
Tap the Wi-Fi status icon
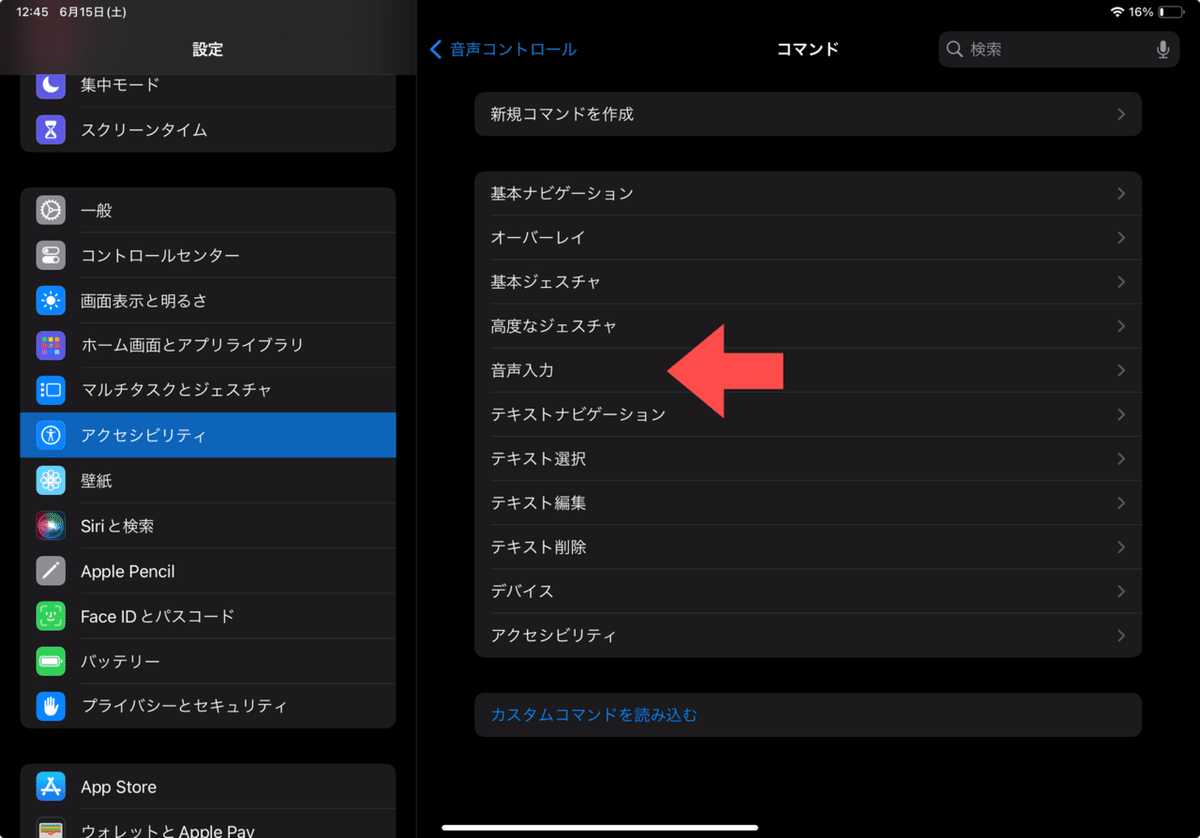[1117, 11]
